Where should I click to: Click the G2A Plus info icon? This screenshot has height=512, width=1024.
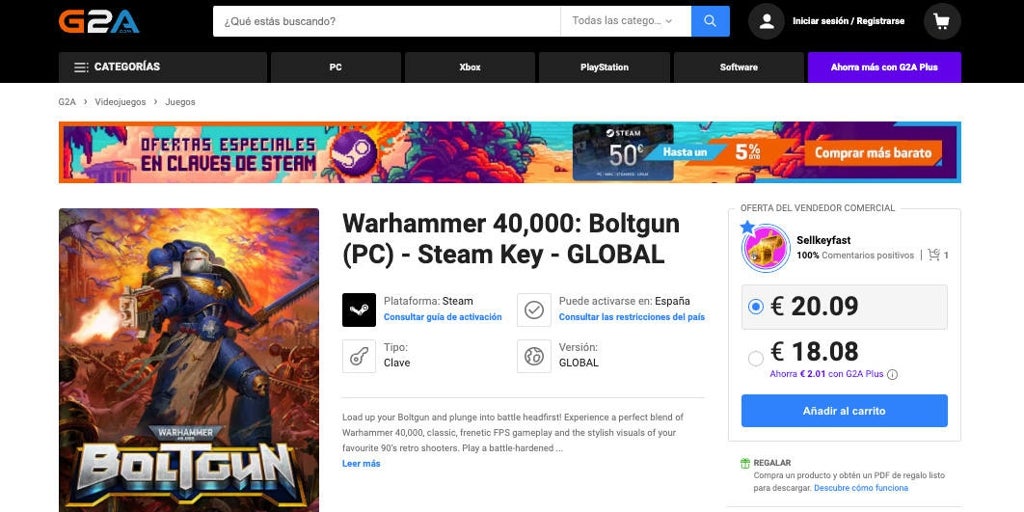892,374
